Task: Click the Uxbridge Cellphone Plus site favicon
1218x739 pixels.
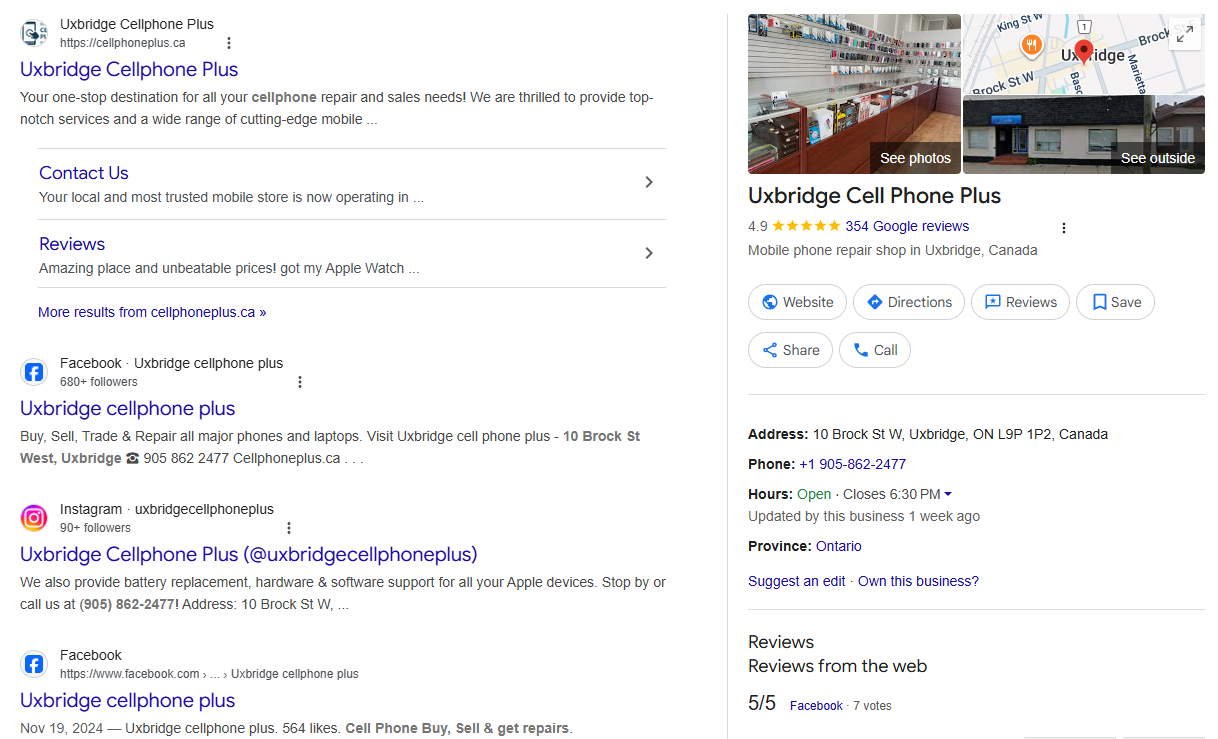Action: [x=34, y=33]
